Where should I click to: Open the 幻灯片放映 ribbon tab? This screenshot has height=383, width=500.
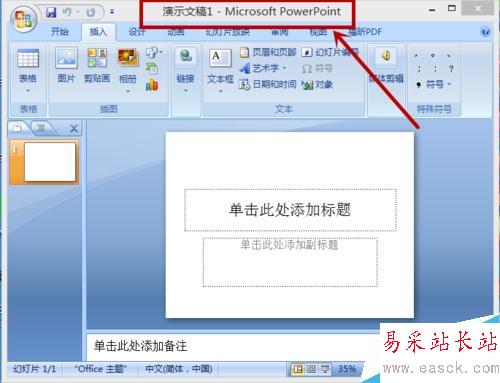228,32
